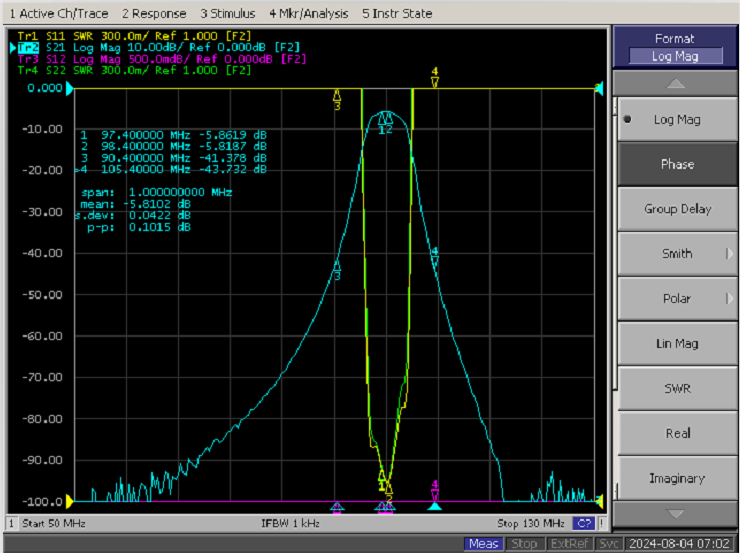Open the 5 Instr State menu

click(397, 14)
